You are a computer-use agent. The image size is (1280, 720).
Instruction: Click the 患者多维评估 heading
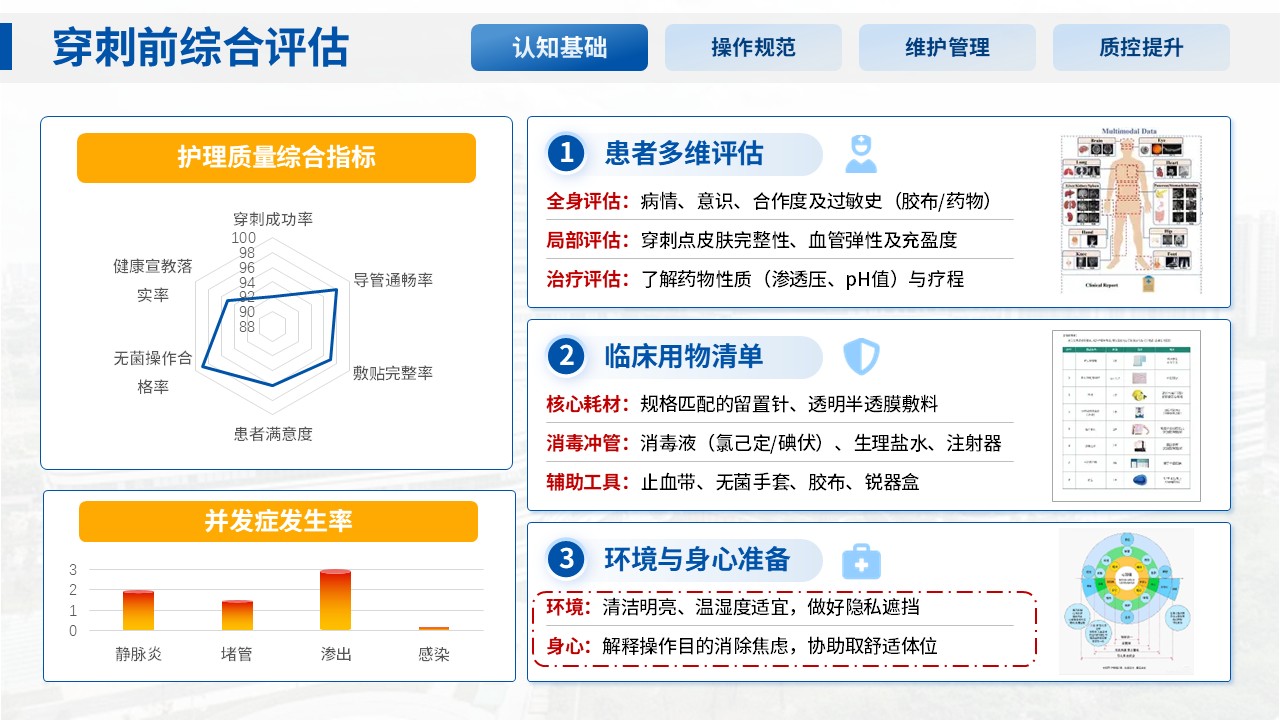pyautogui.click(x=684, y=154)
